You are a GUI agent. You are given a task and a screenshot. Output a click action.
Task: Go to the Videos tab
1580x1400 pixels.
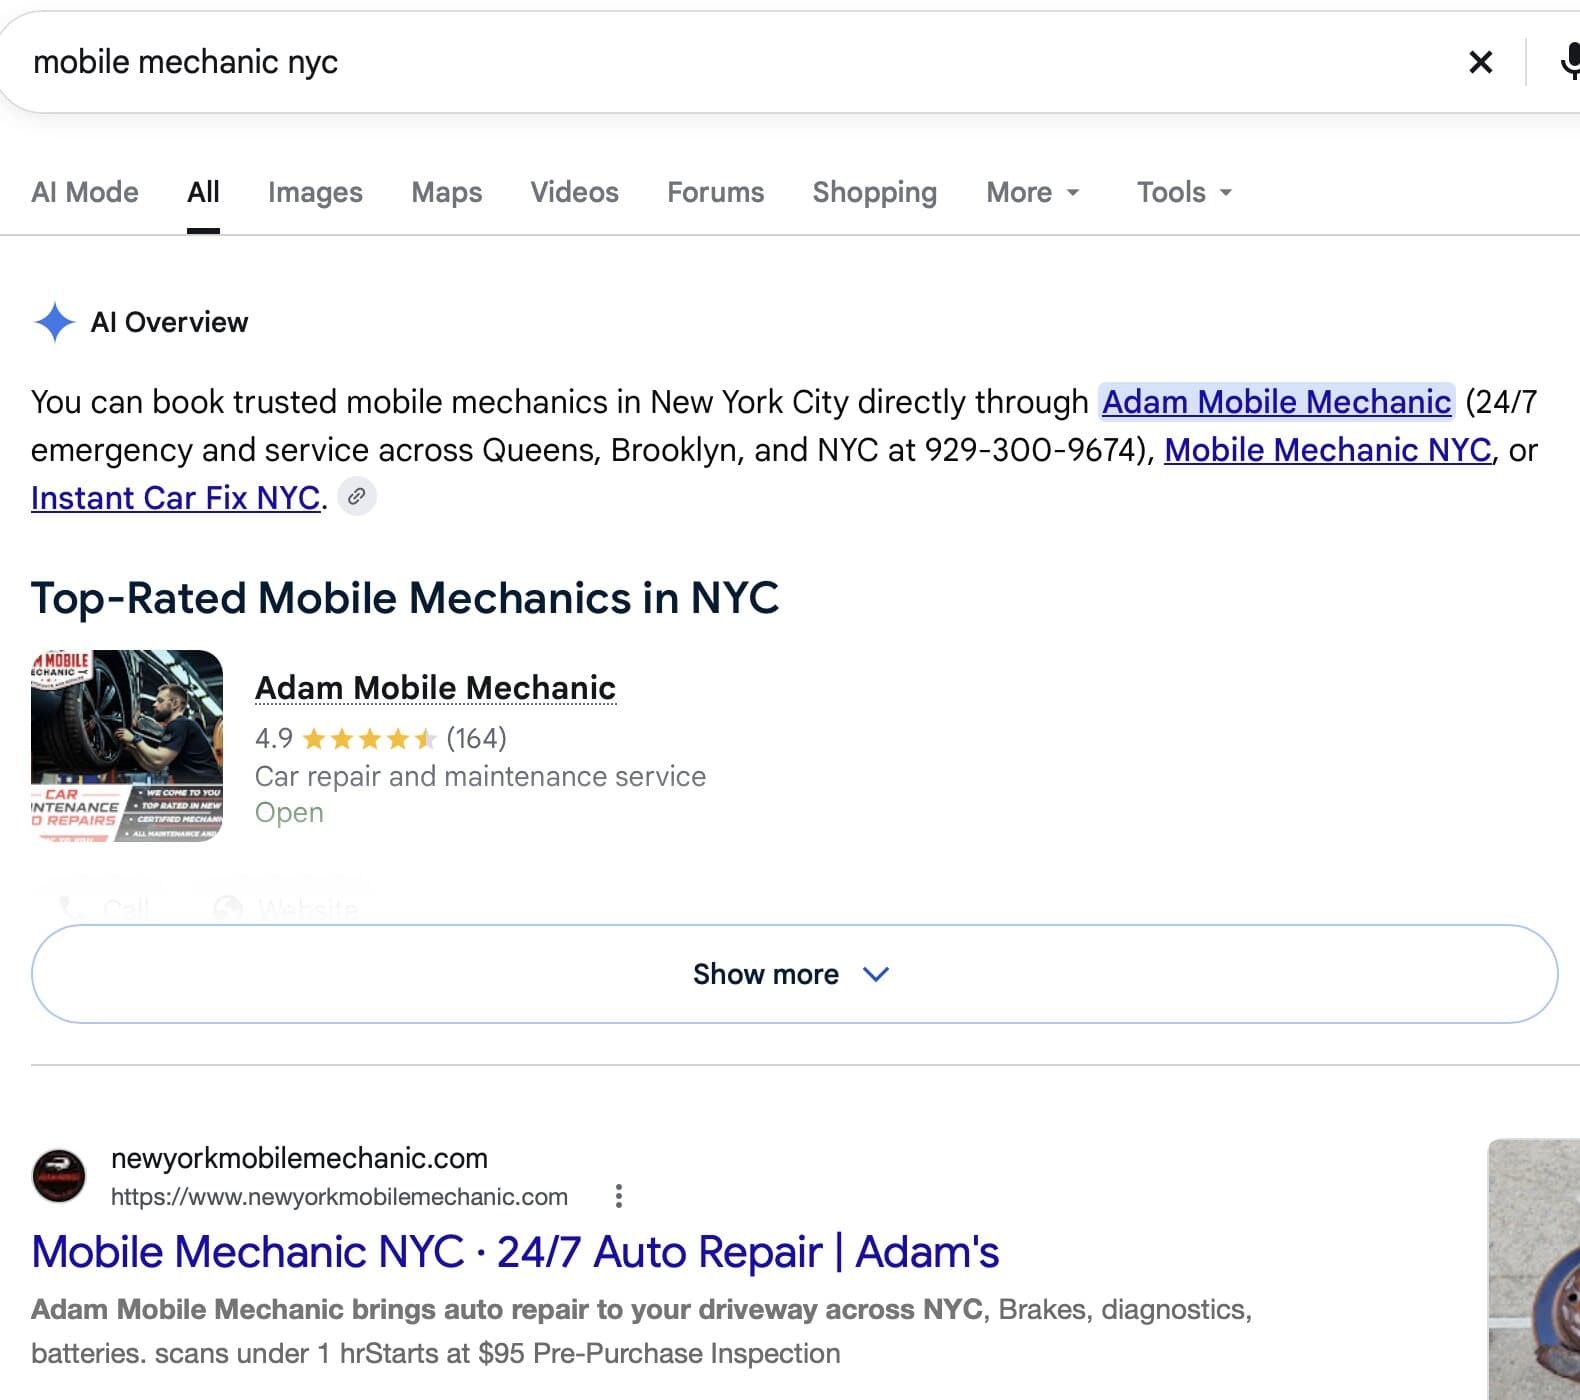(x=574, y=192)
